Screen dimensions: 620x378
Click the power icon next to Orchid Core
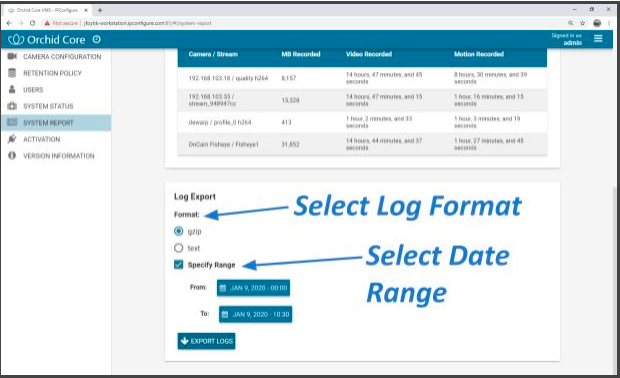click(x=96, y=39)
